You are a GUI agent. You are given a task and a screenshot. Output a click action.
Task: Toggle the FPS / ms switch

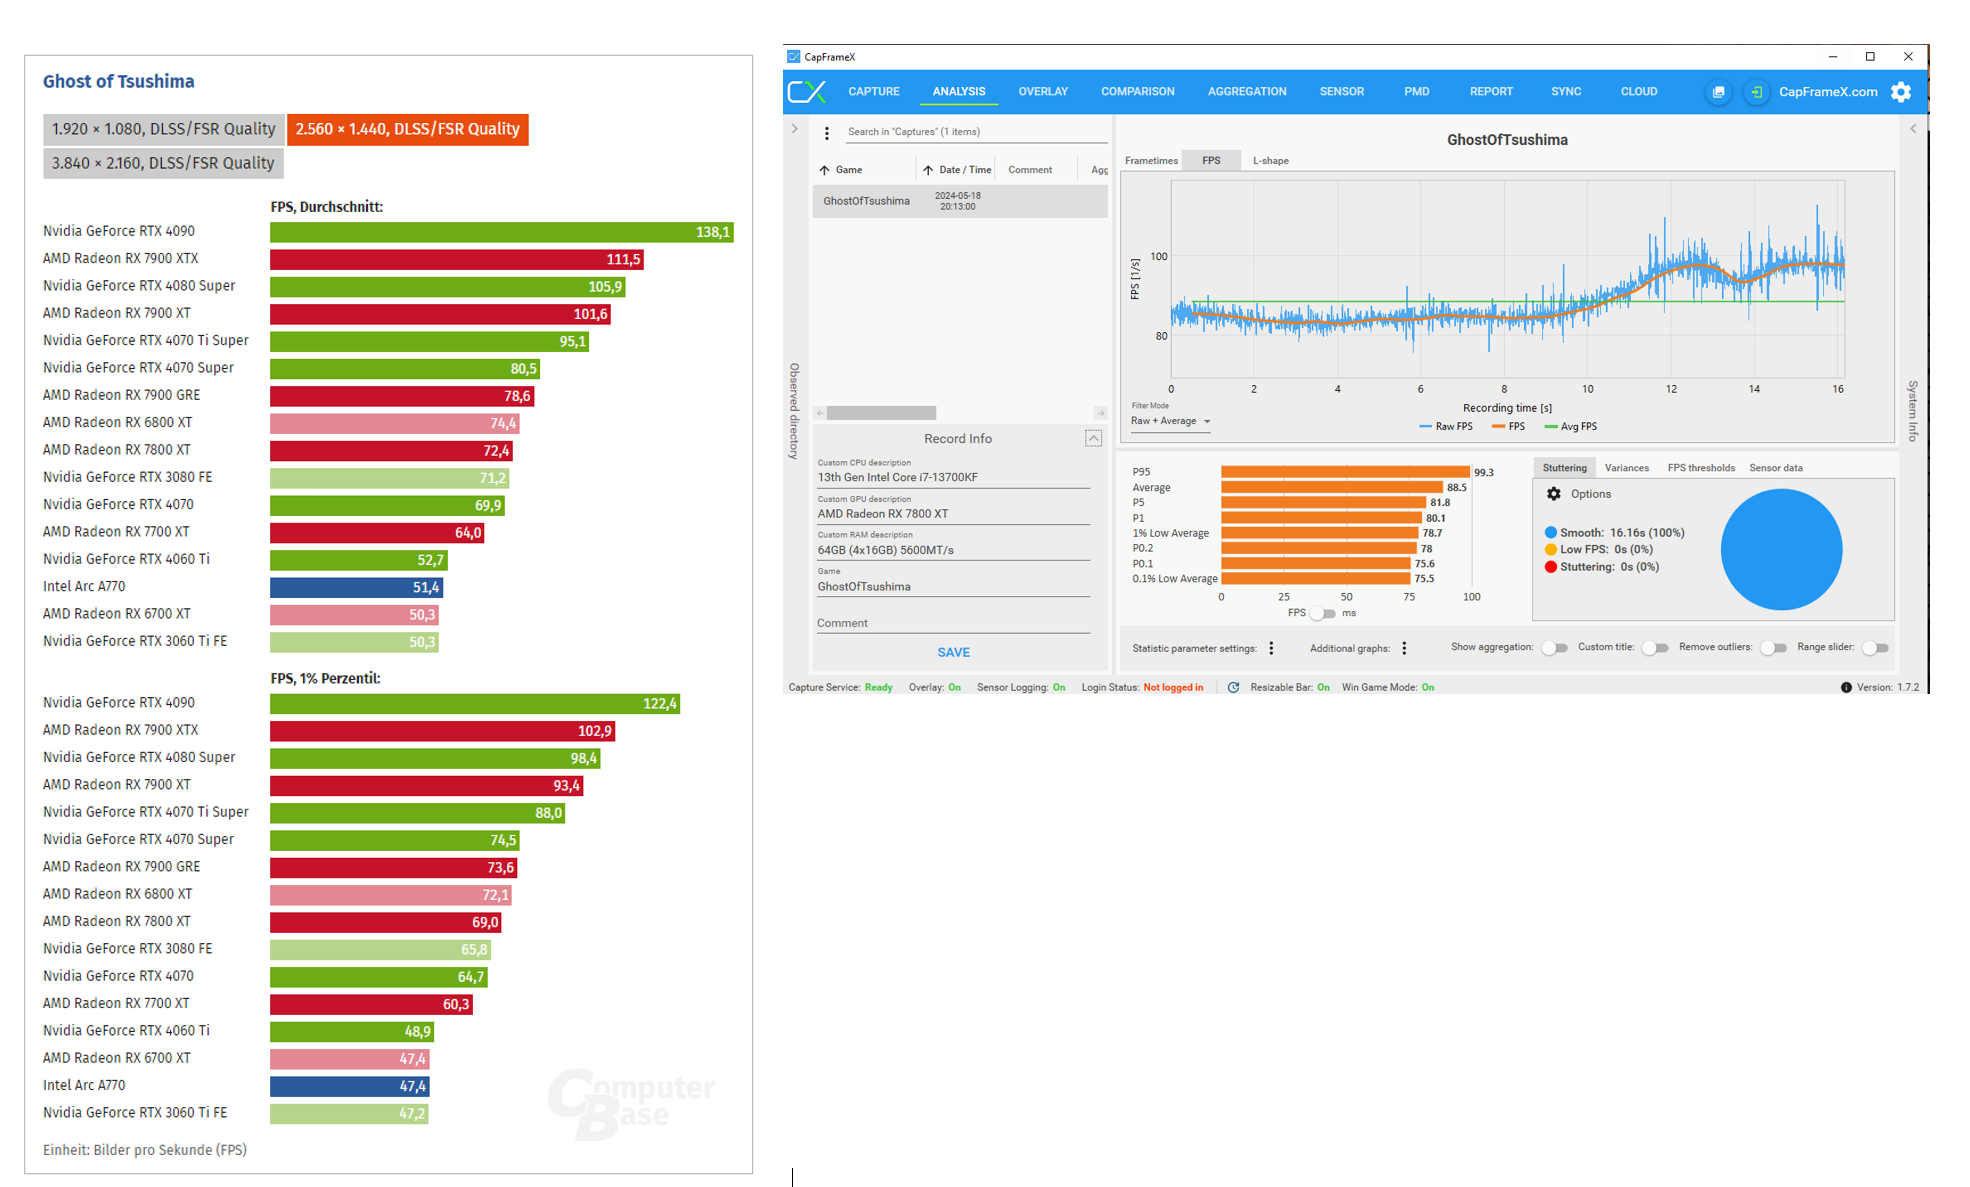pyautogui.click(x=1323, y=613)
